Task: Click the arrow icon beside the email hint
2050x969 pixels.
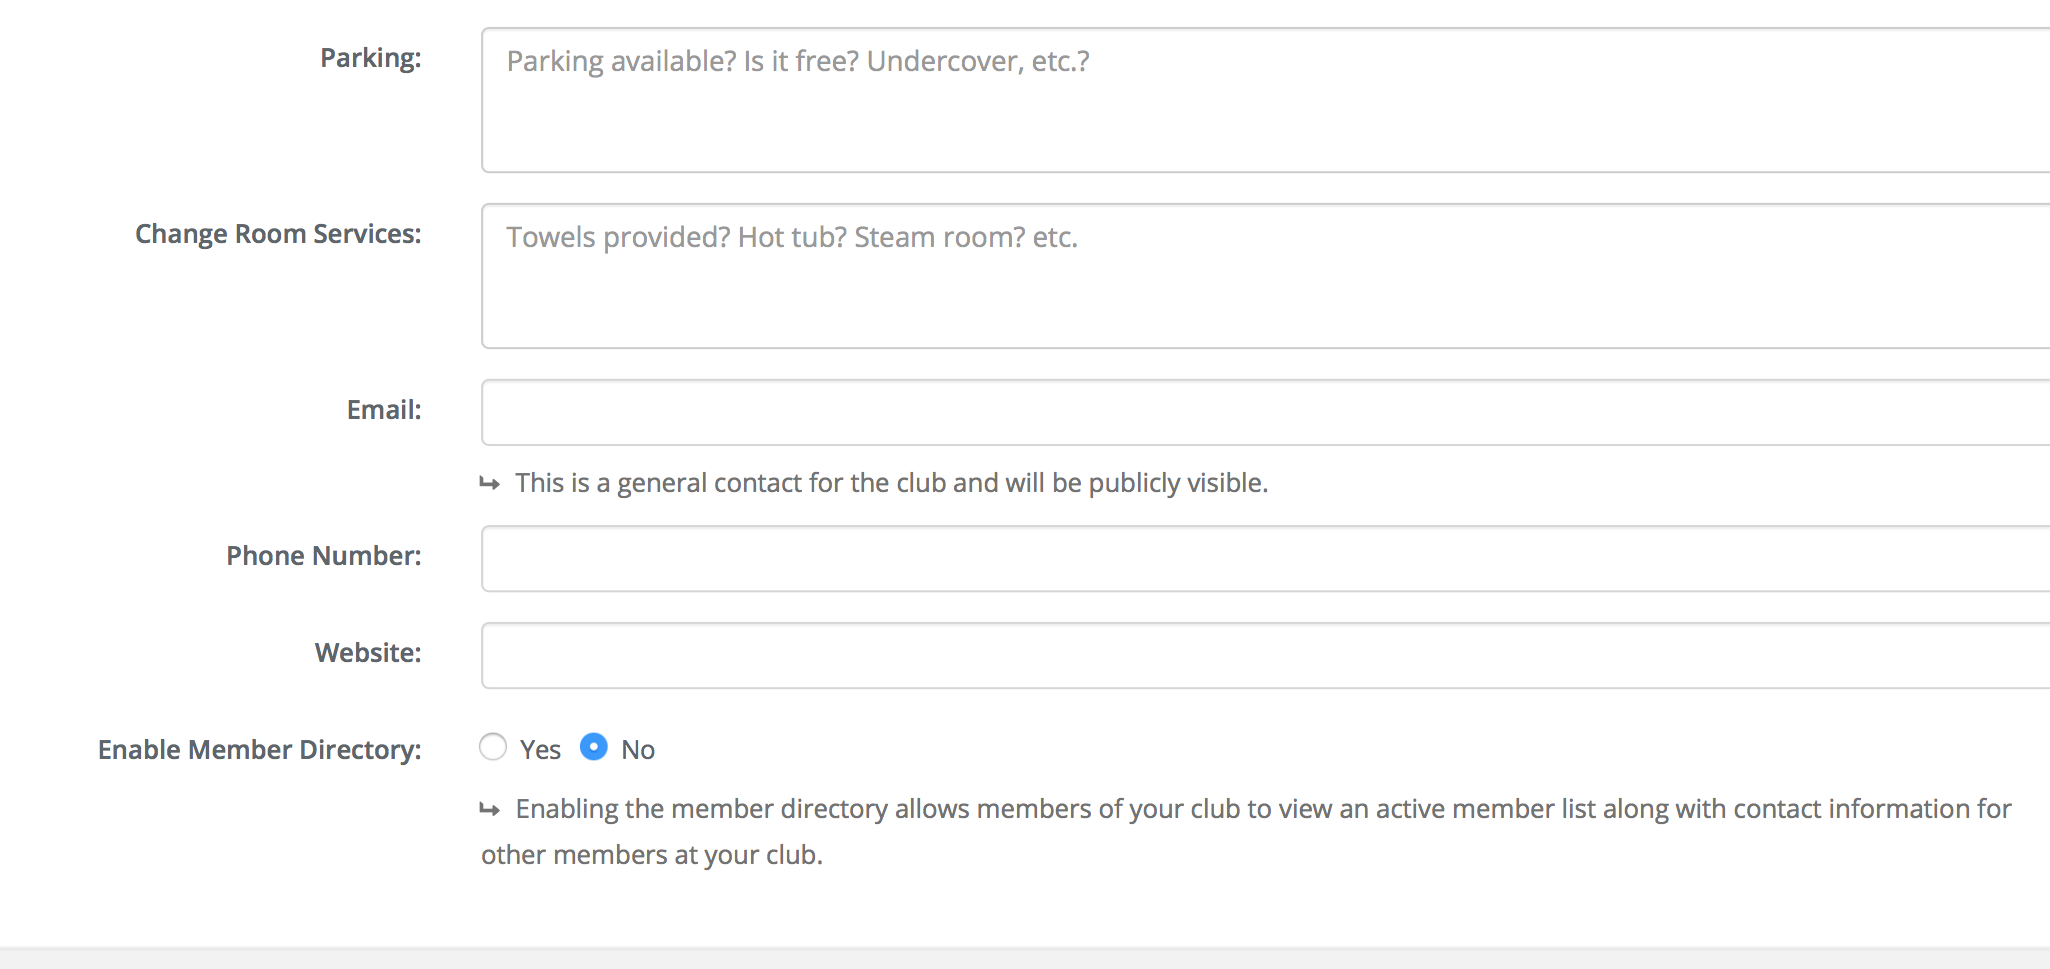Action: [x=489, y=484]
